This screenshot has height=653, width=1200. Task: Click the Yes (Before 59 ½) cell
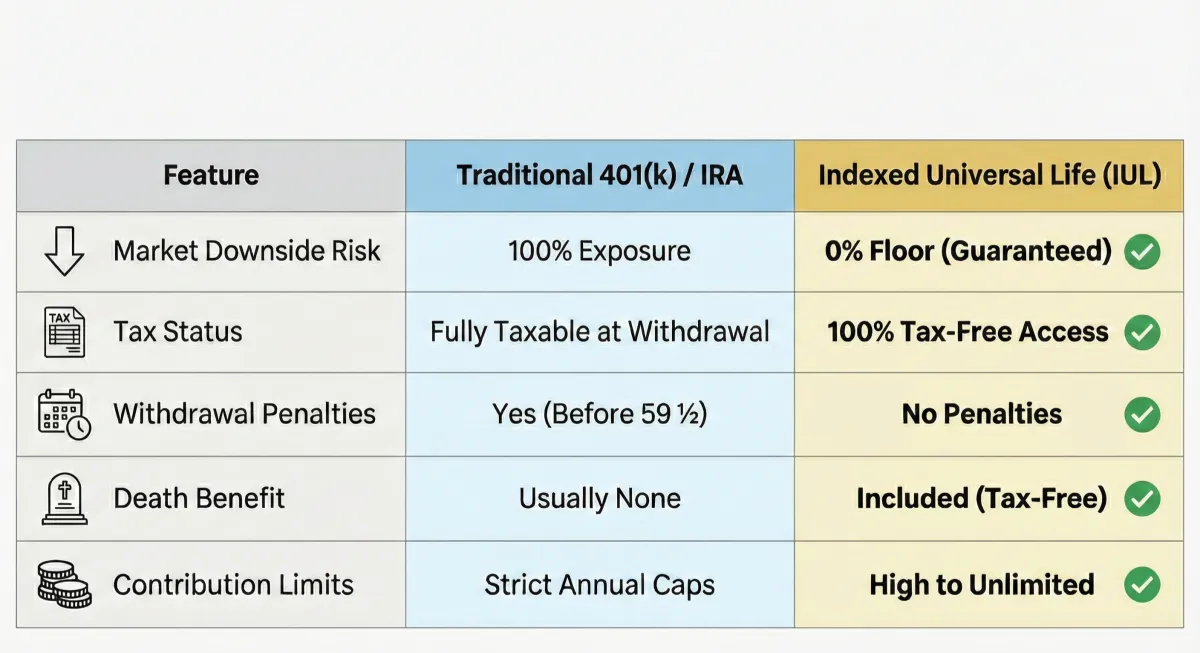[x=600, y=414]
